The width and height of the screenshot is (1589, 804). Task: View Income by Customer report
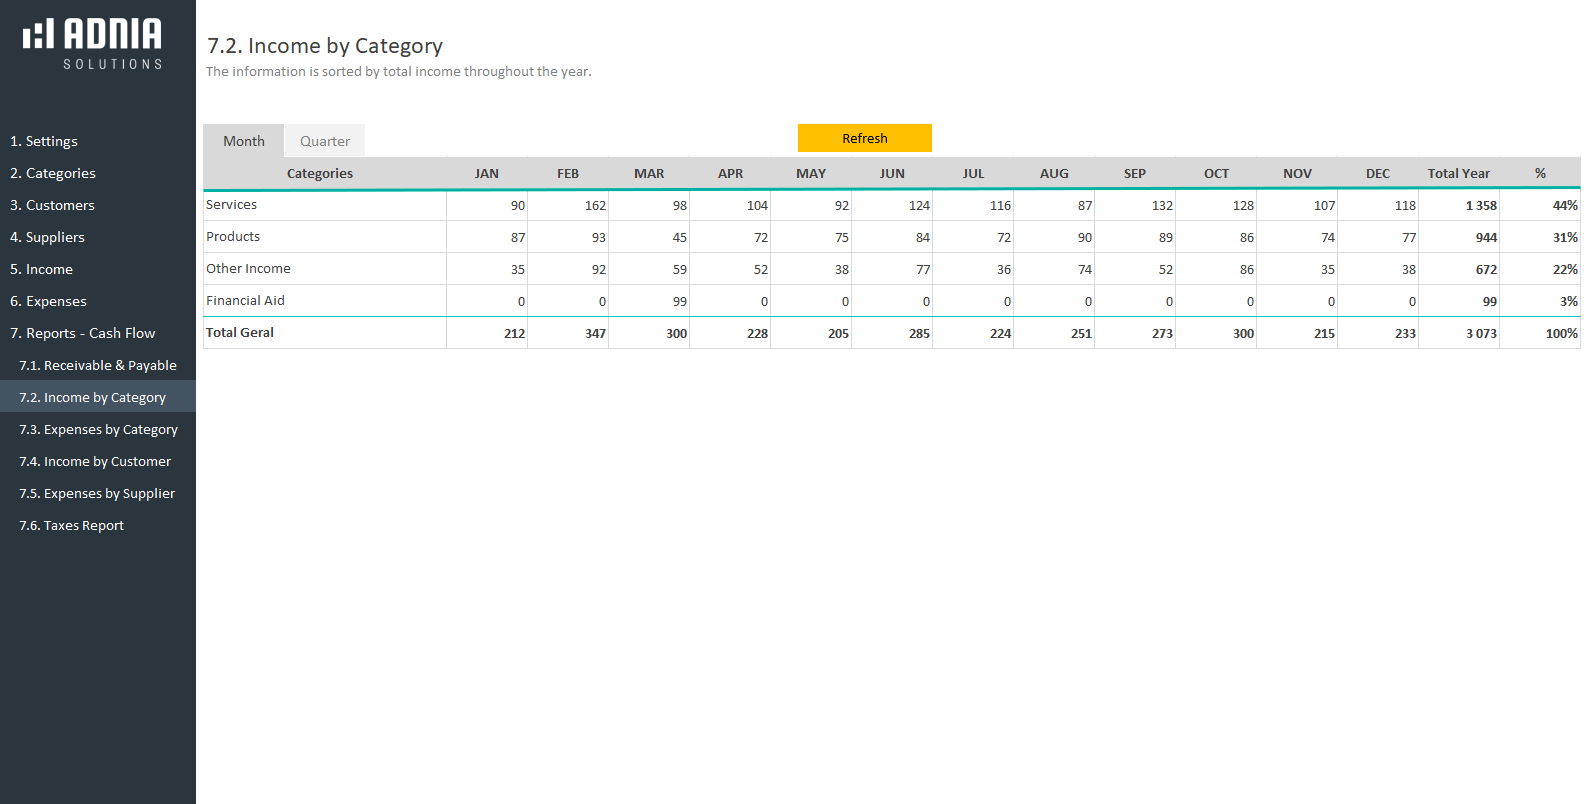pyautogui.click(x=95, y=461)
